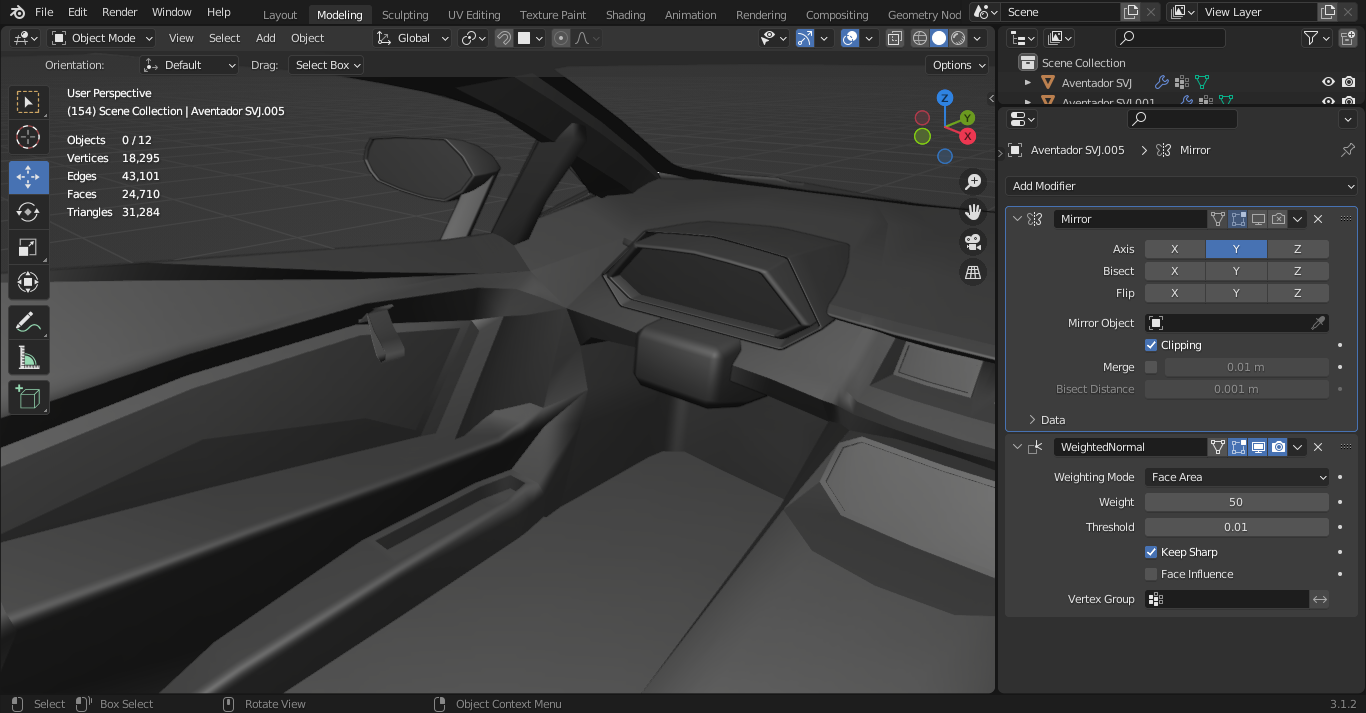Select the Scale tool
Viewport: 1366px width, 713px height.
(x=28, y=248)
